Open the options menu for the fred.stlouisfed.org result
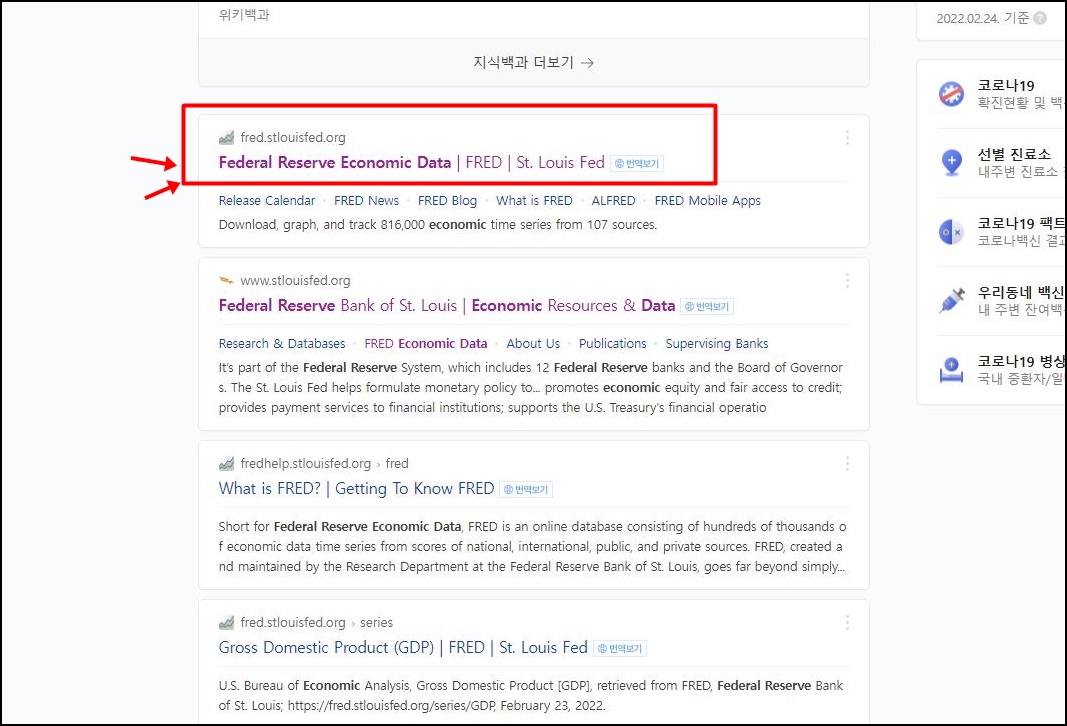Image resolution: width=1067 pixels, height=726 pixels. pos(847,137)
